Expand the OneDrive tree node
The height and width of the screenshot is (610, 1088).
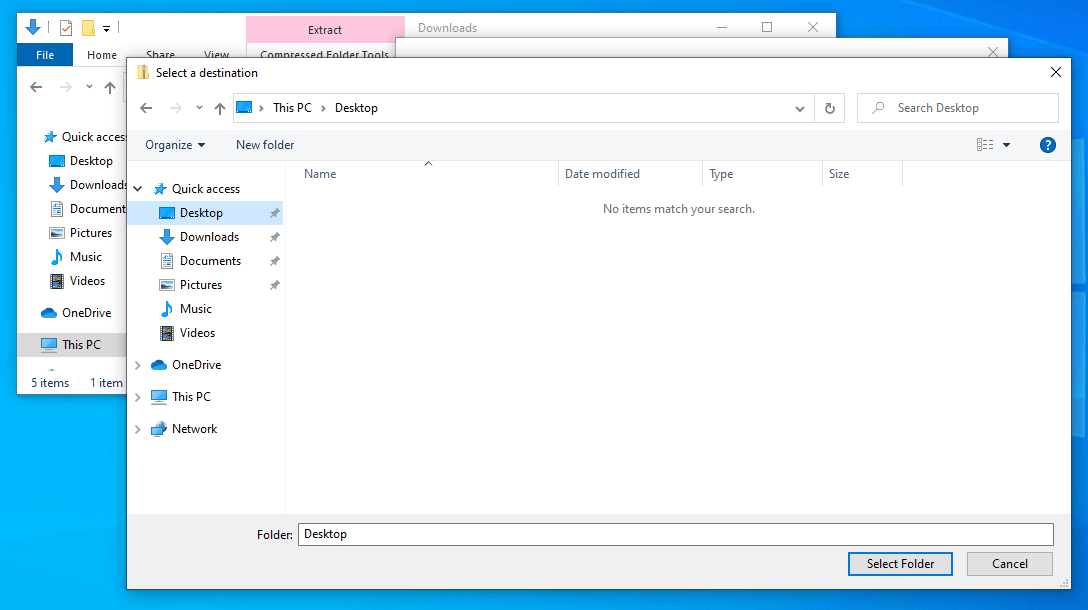point(138,365)
